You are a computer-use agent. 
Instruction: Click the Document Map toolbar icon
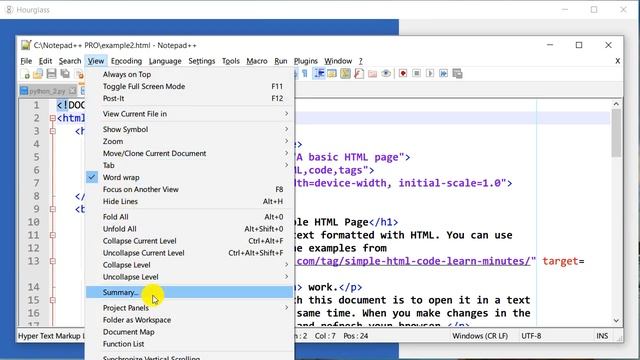(345, 73)
